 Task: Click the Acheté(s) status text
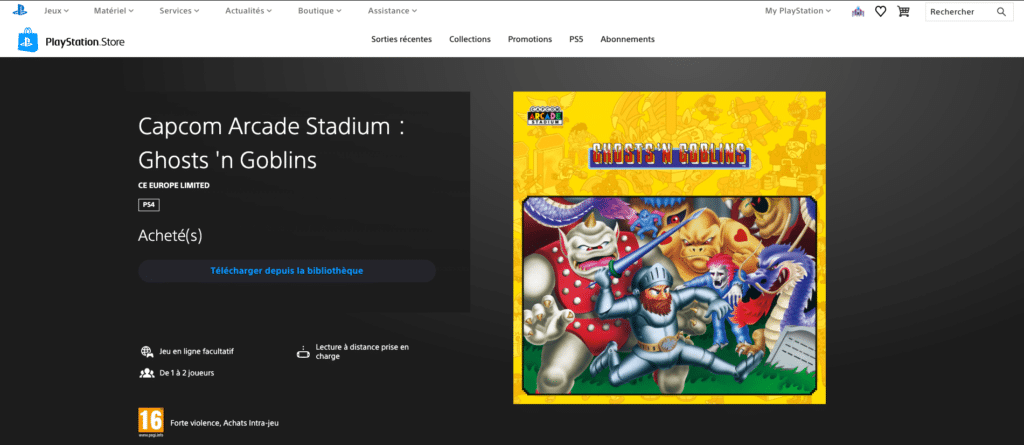(170, 236)
